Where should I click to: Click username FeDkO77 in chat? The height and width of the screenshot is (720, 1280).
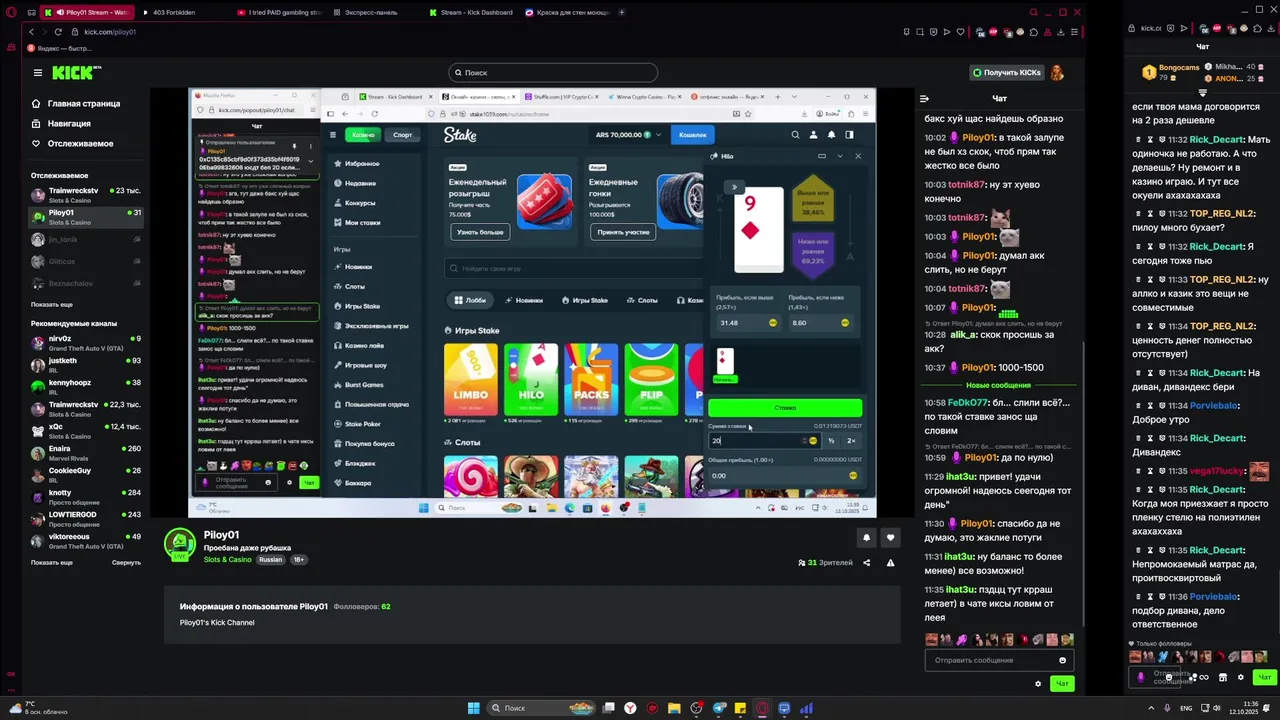[967, 402]
